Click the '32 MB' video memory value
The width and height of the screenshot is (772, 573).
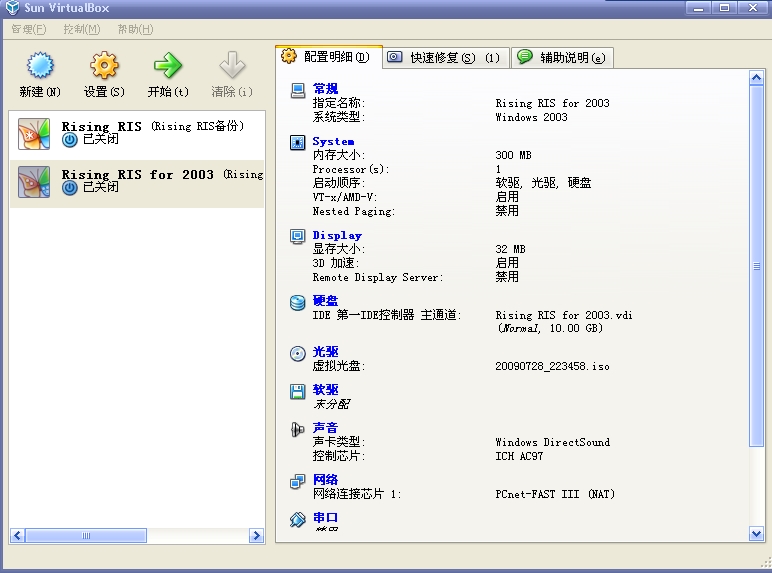pos(510,249)
